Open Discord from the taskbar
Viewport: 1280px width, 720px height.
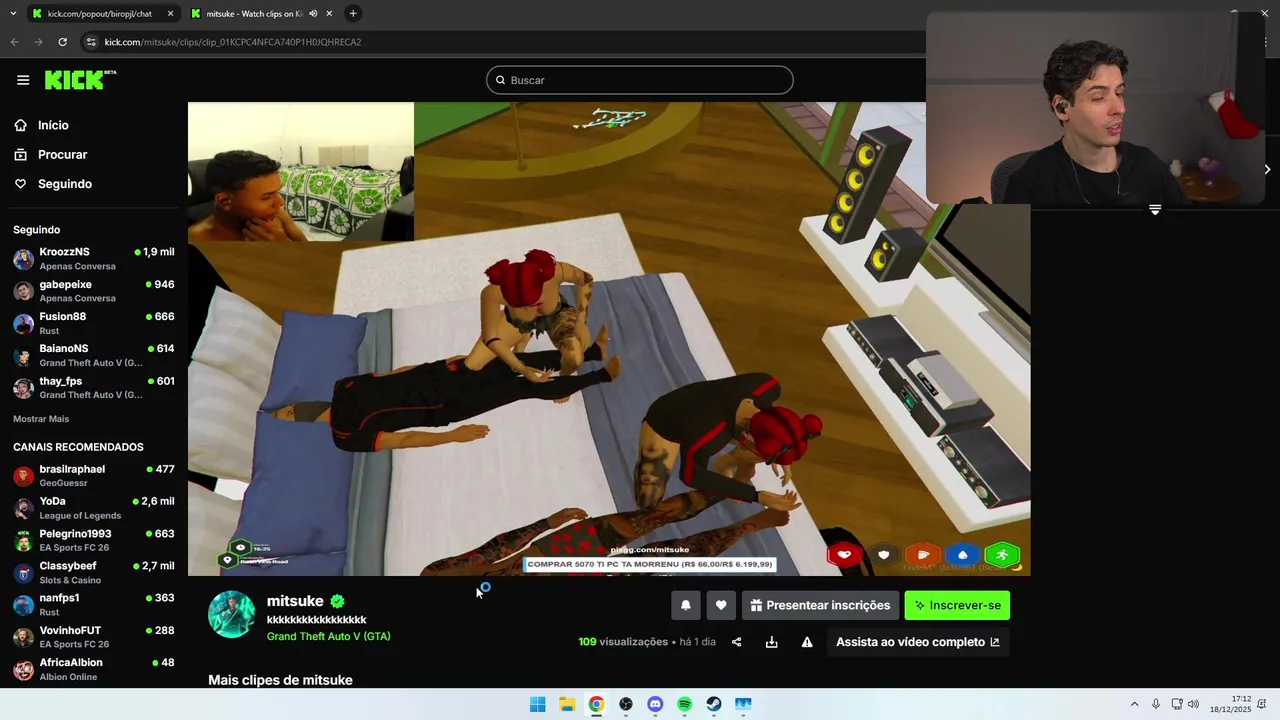(655, 704)
